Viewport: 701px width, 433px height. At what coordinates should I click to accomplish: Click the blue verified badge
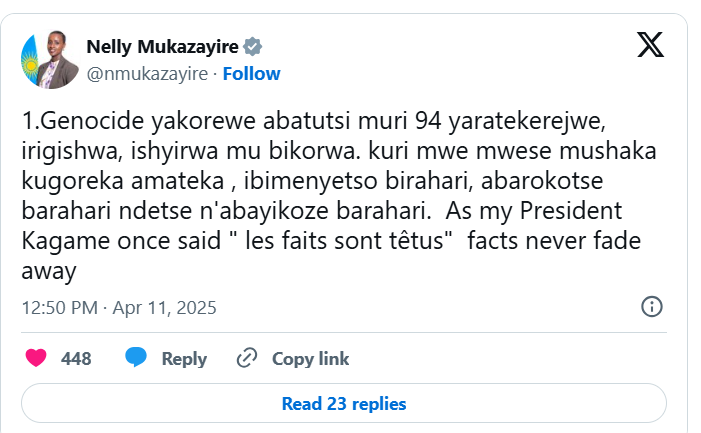pyautogui.click(x=254, y=47)
